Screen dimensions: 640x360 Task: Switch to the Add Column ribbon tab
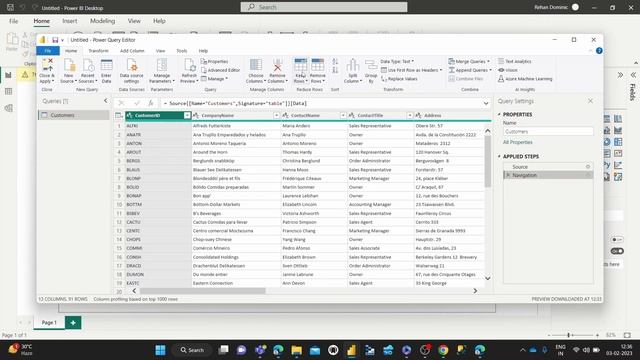click(132, 51)
